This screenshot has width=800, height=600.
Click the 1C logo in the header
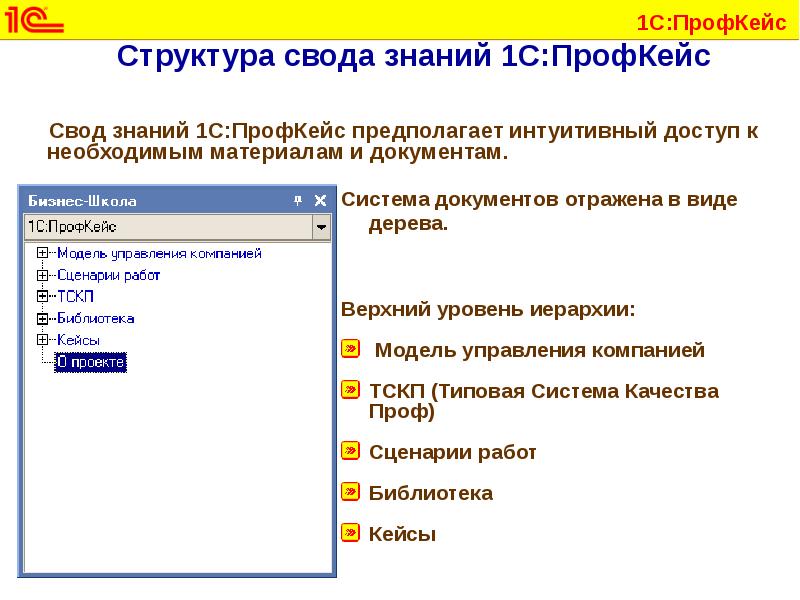[34, 20]
